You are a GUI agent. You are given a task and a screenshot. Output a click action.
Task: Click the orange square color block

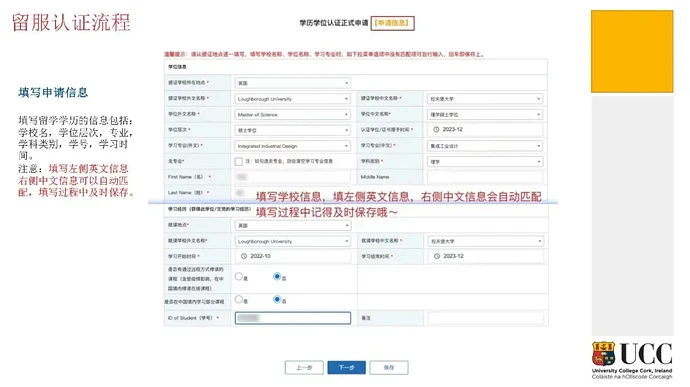632,52
